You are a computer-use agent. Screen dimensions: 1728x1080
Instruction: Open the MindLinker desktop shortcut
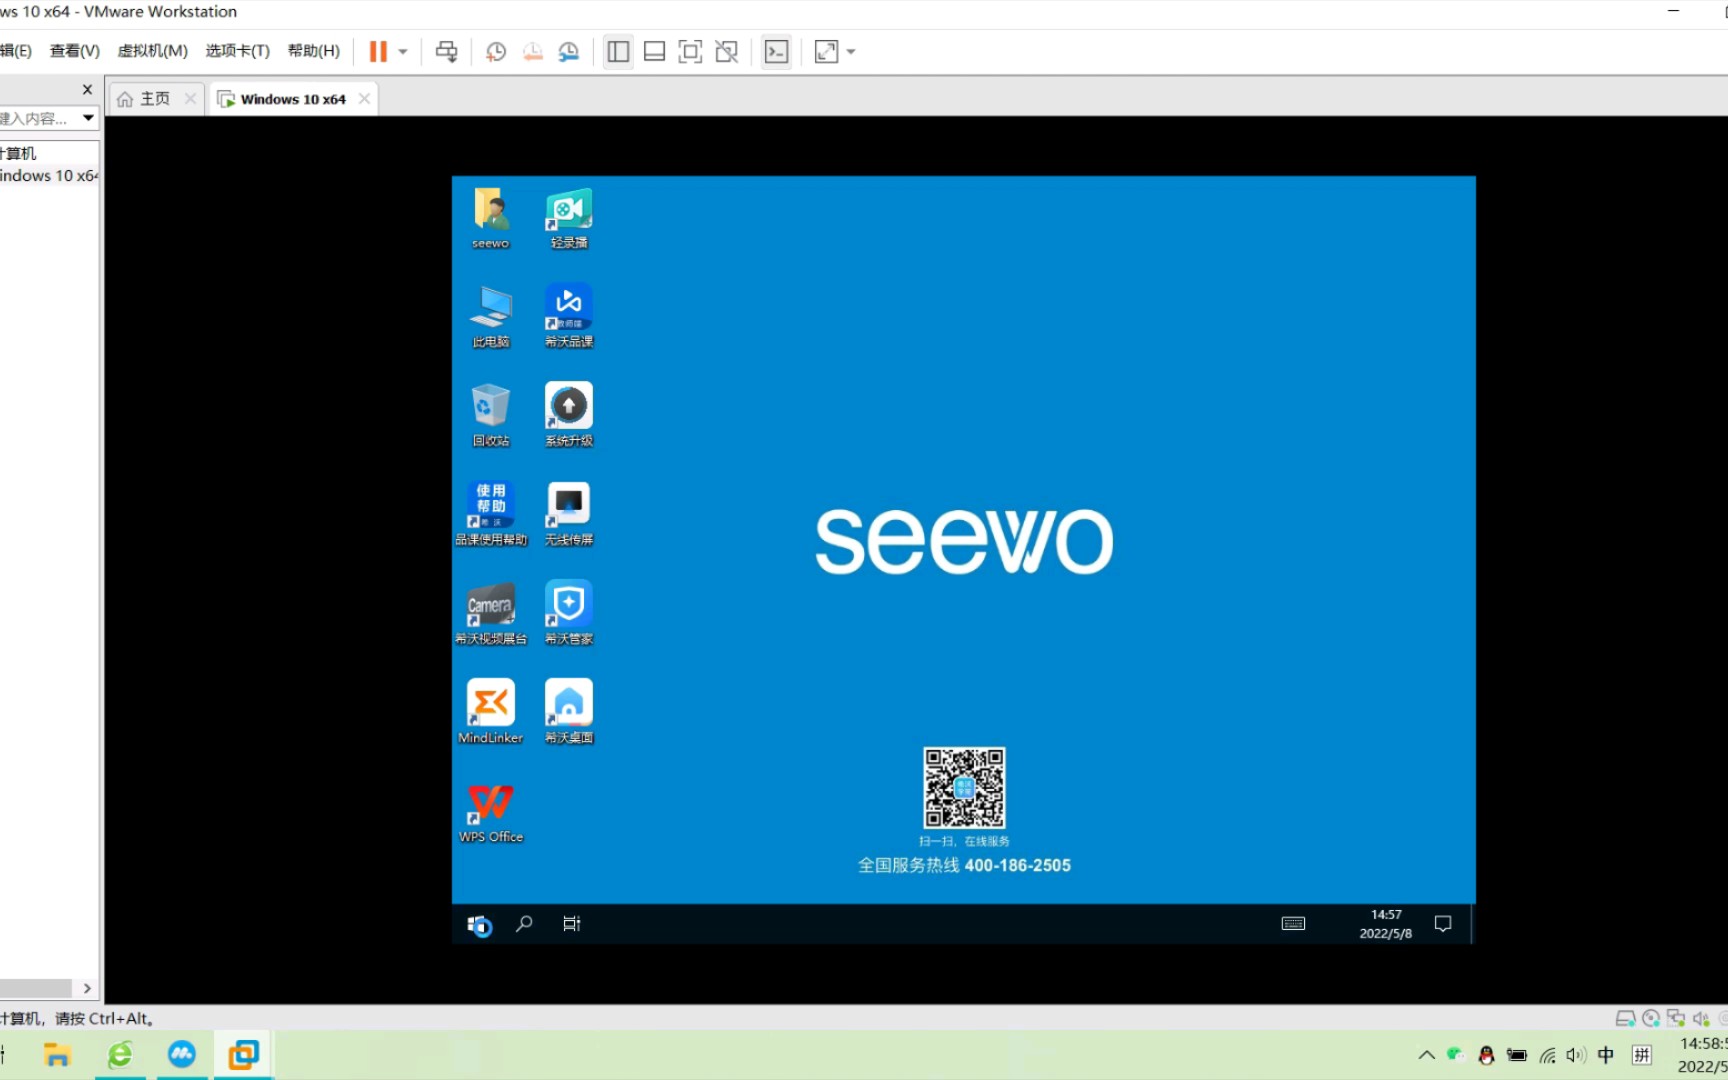[491, 712]
